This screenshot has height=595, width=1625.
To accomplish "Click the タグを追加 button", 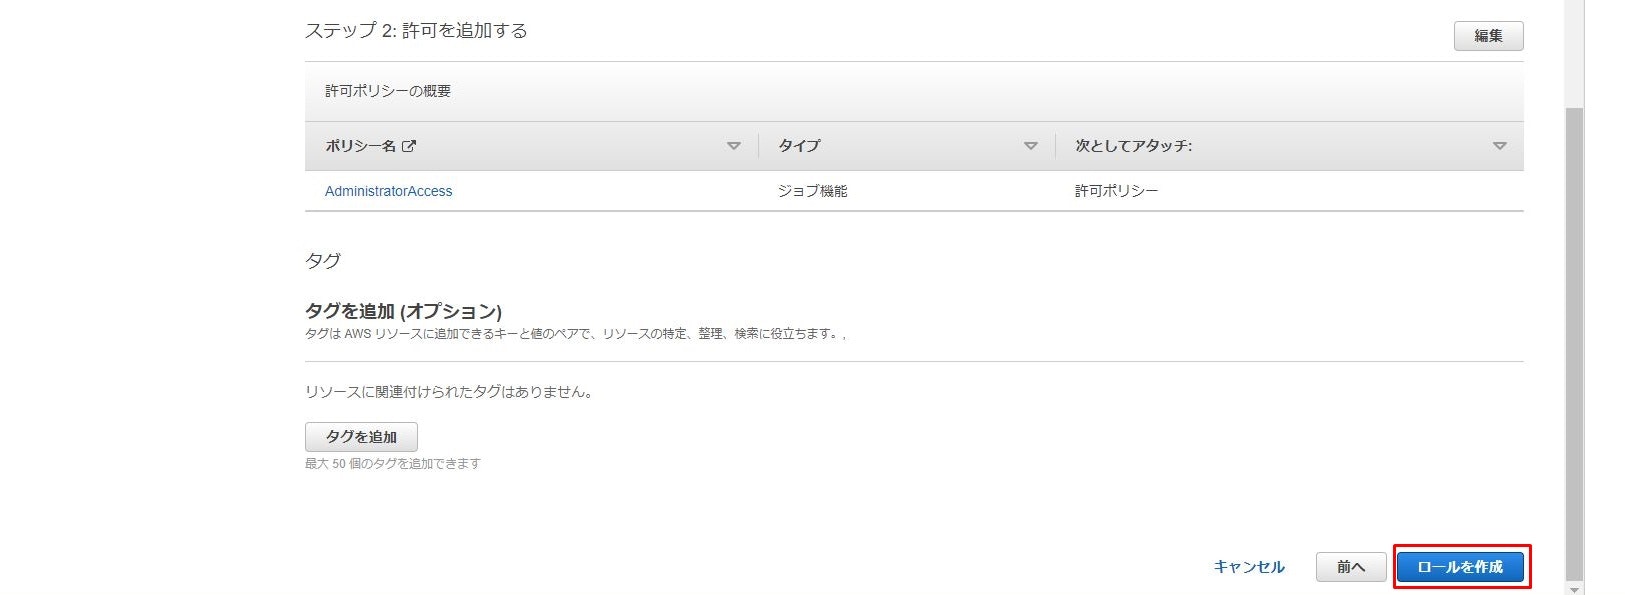I will pyautogui.click(x=361, y=437).
